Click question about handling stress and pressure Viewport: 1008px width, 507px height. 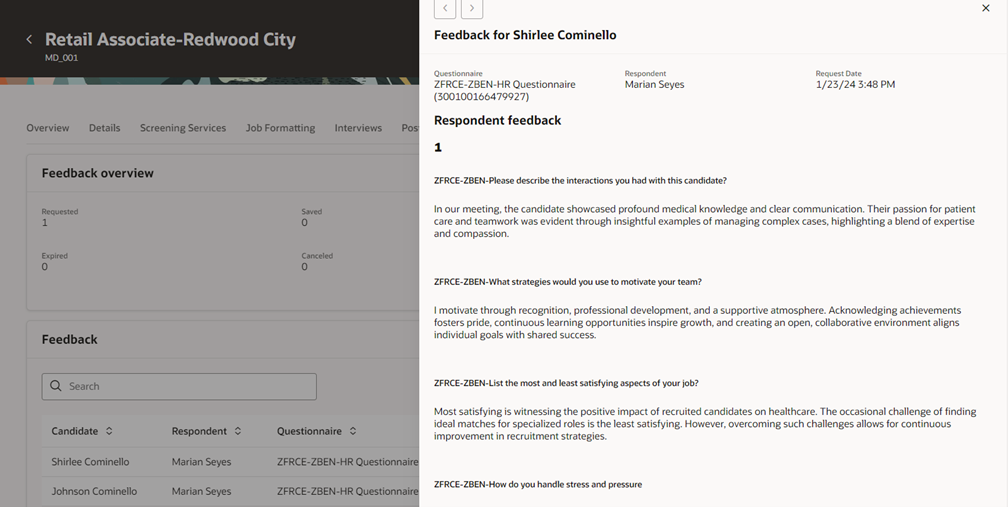537,485
